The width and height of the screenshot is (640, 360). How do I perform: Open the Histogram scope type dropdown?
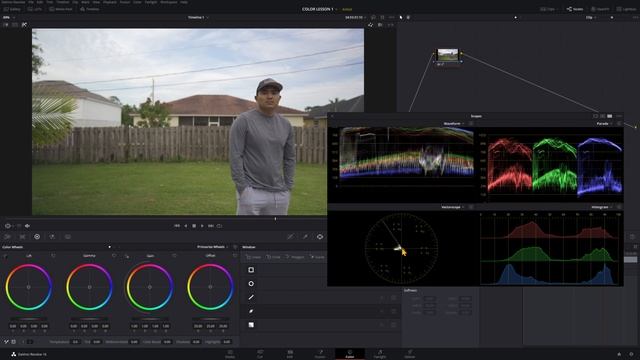click(x=601, y=207)
